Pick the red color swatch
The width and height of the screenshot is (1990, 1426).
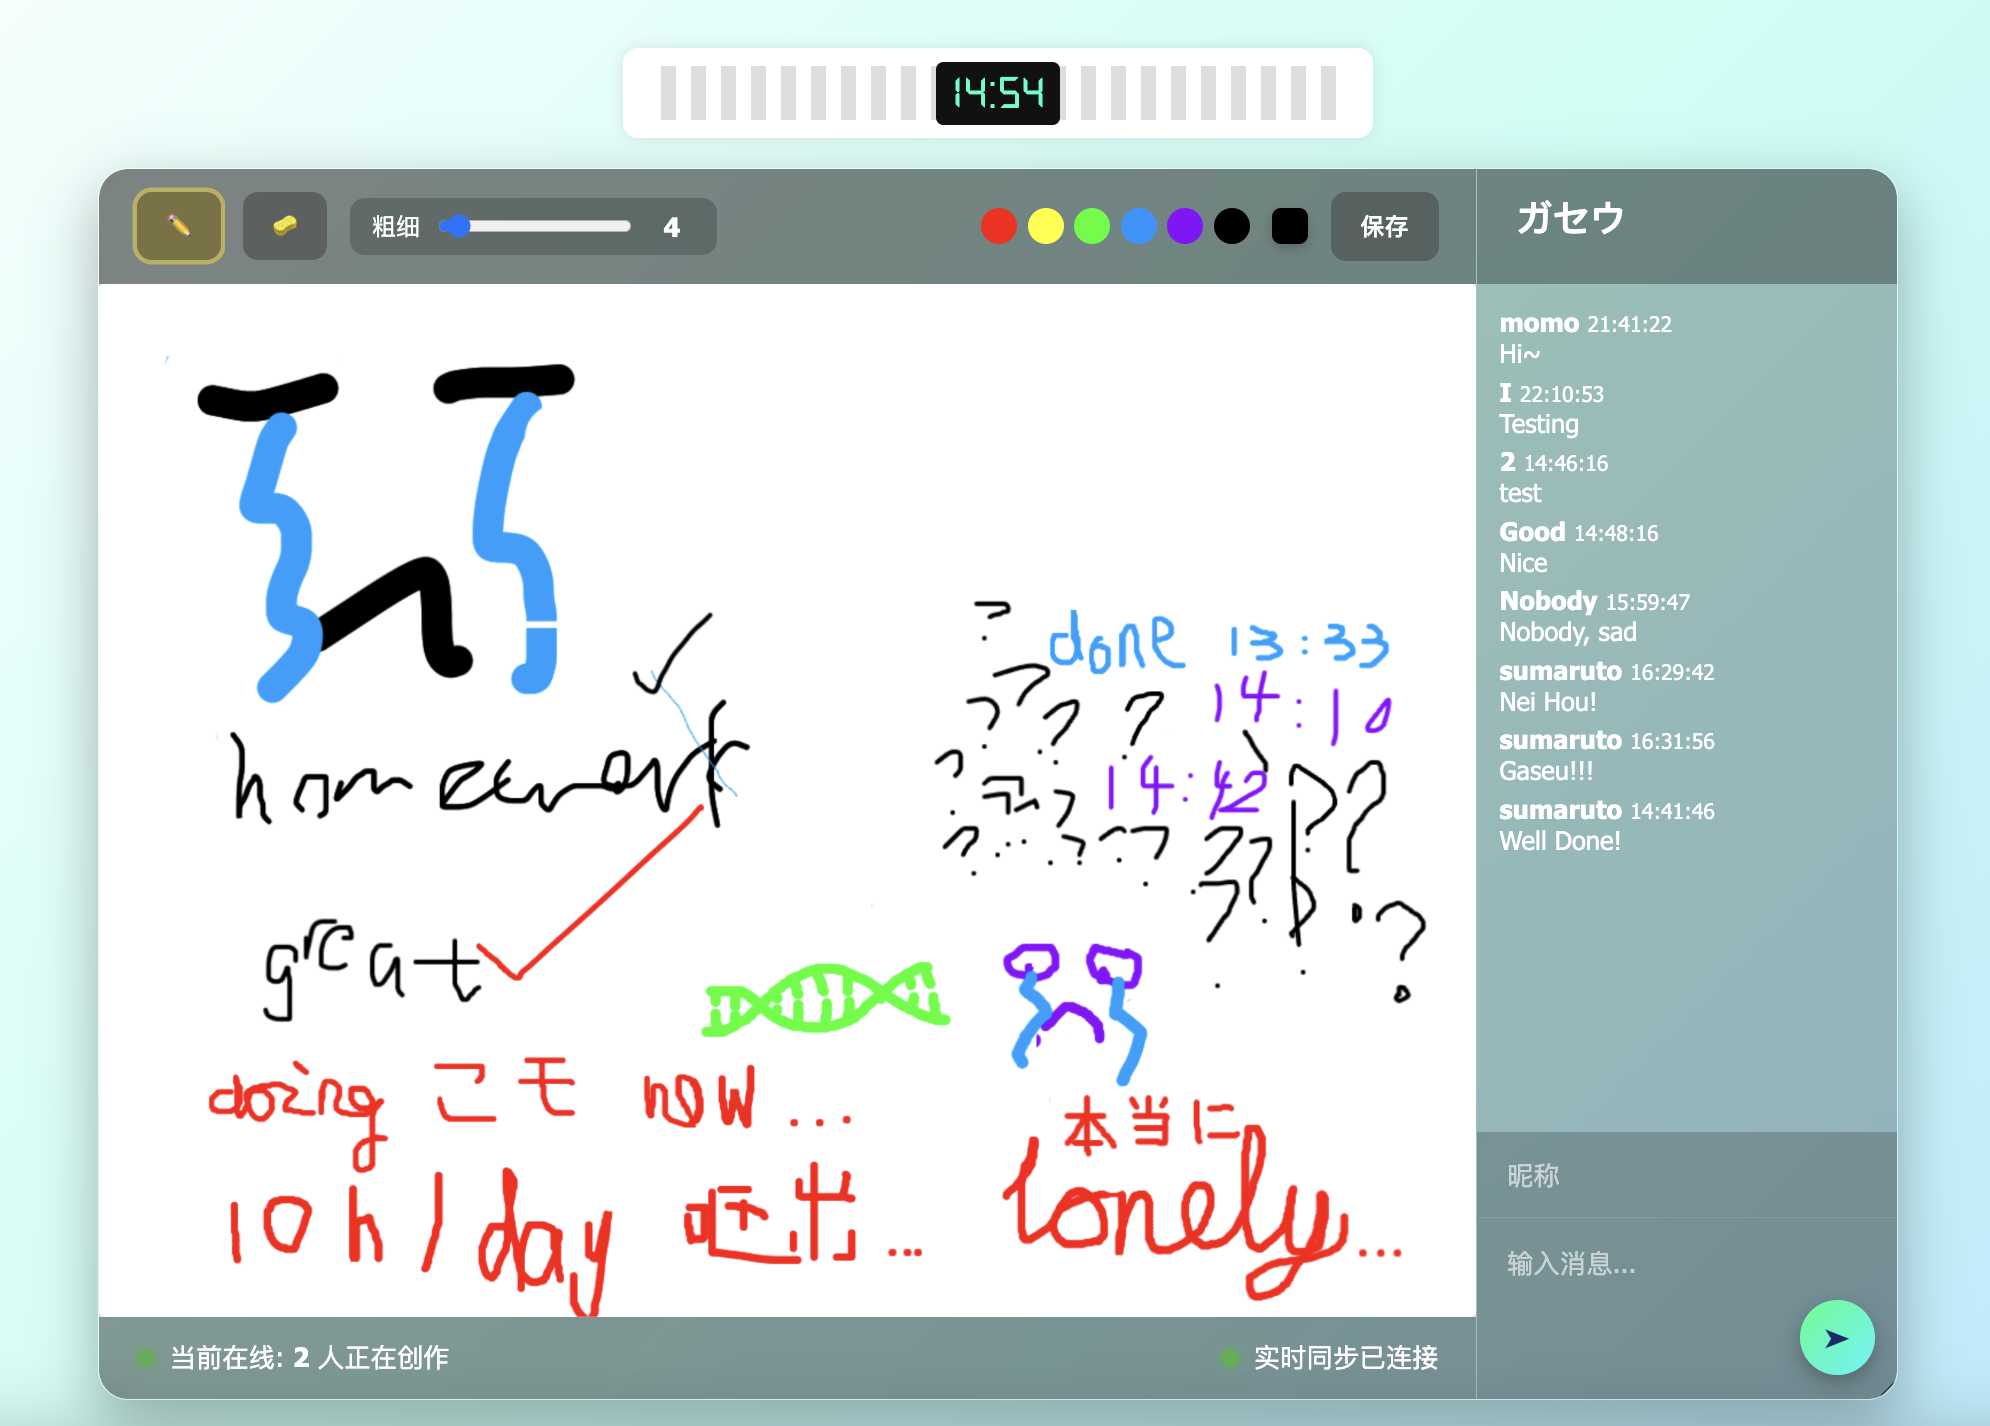coord(998,226)
